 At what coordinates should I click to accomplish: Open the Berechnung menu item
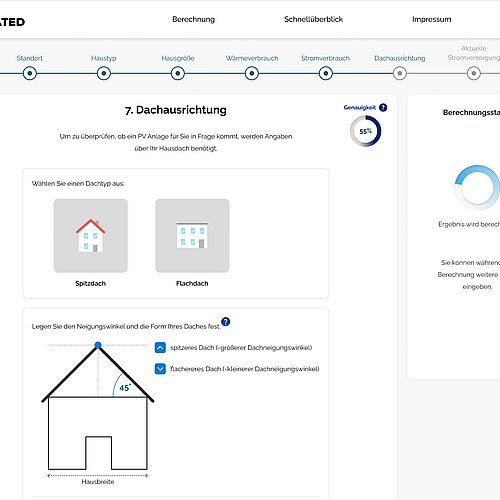pyautogui.click(x=193, y=19)
